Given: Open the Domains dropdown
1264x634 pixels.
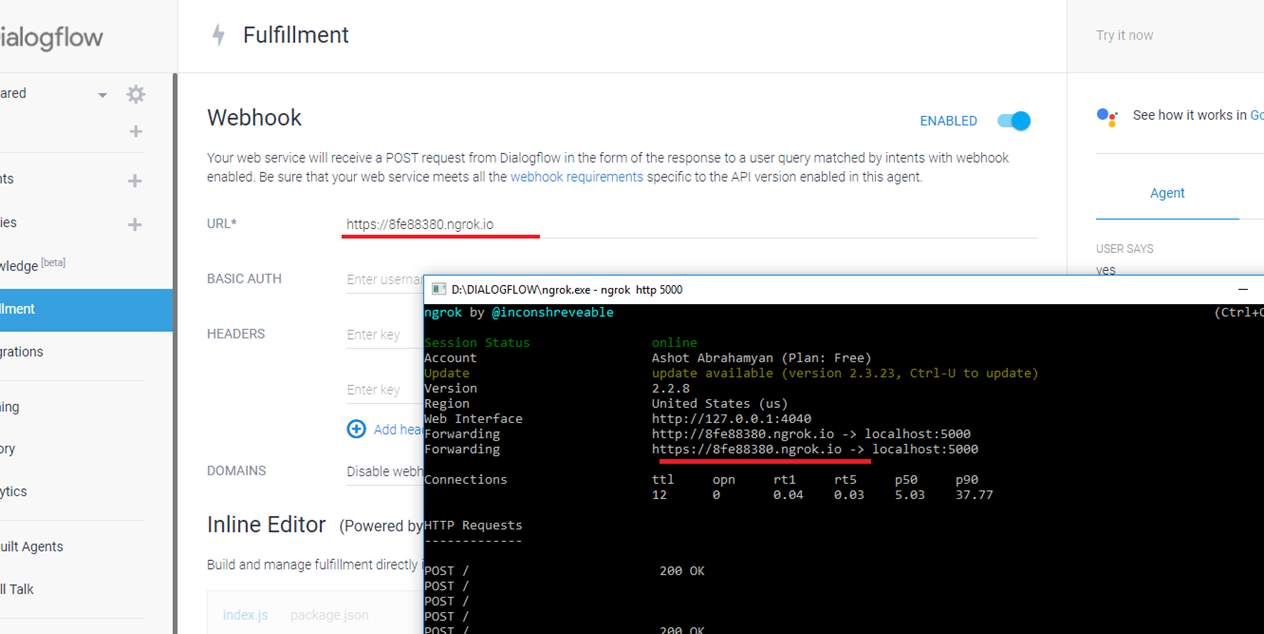Looking at the screenshot, I should point(384,472).
